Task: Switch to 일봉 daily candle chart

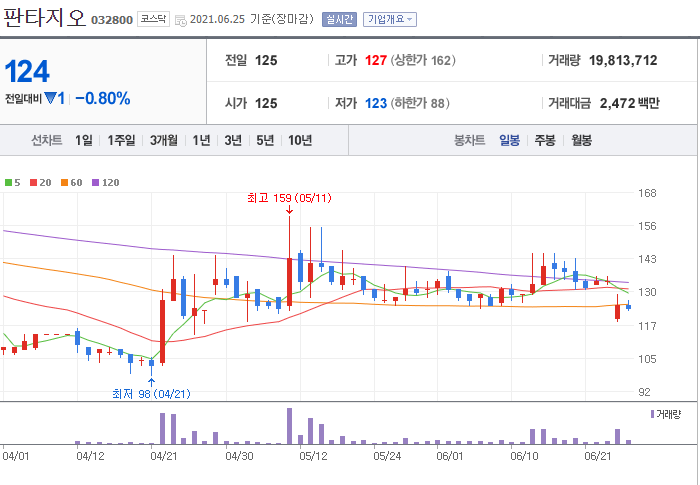Action: 509,140
